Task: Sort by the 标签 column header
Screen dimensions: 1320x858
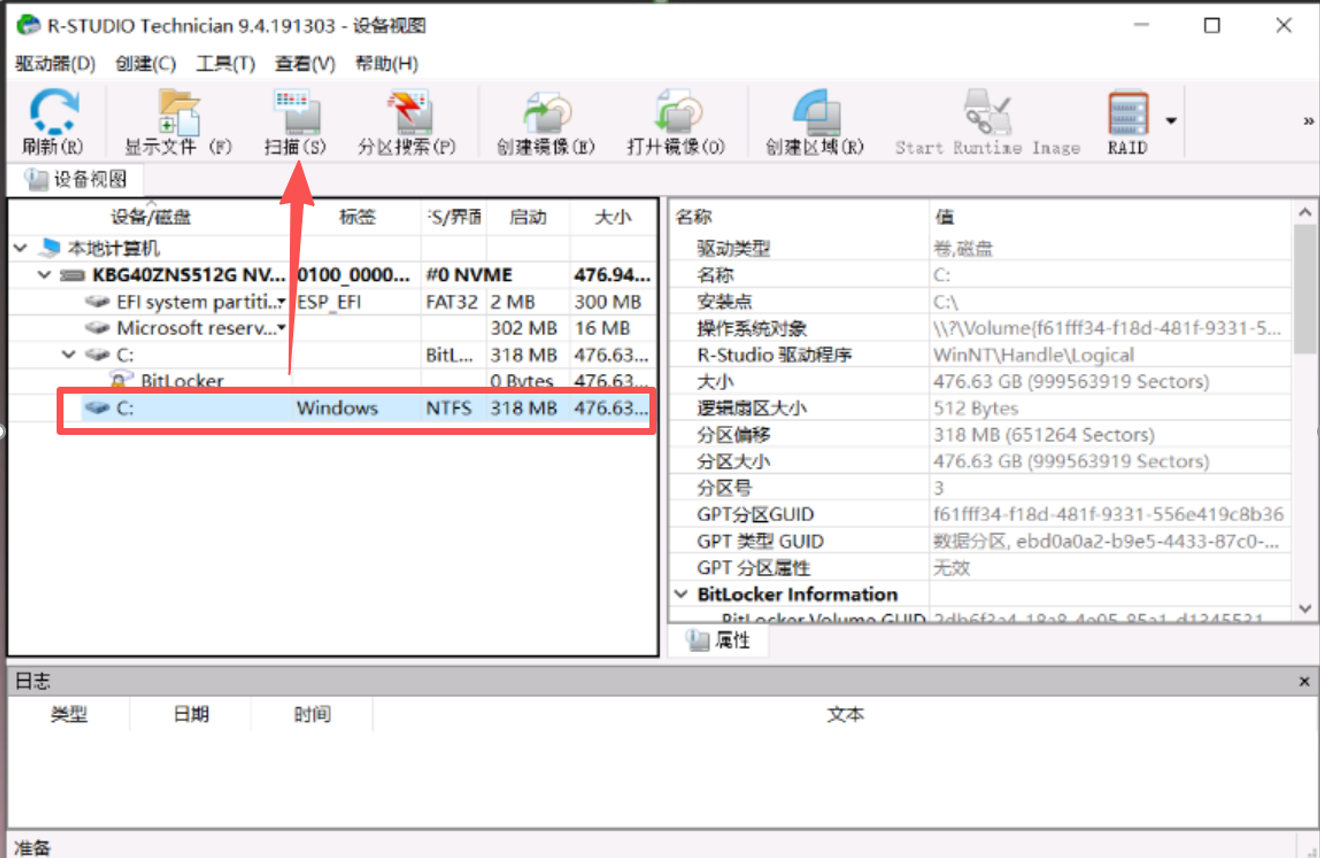Action: click(x=357, y=217)
